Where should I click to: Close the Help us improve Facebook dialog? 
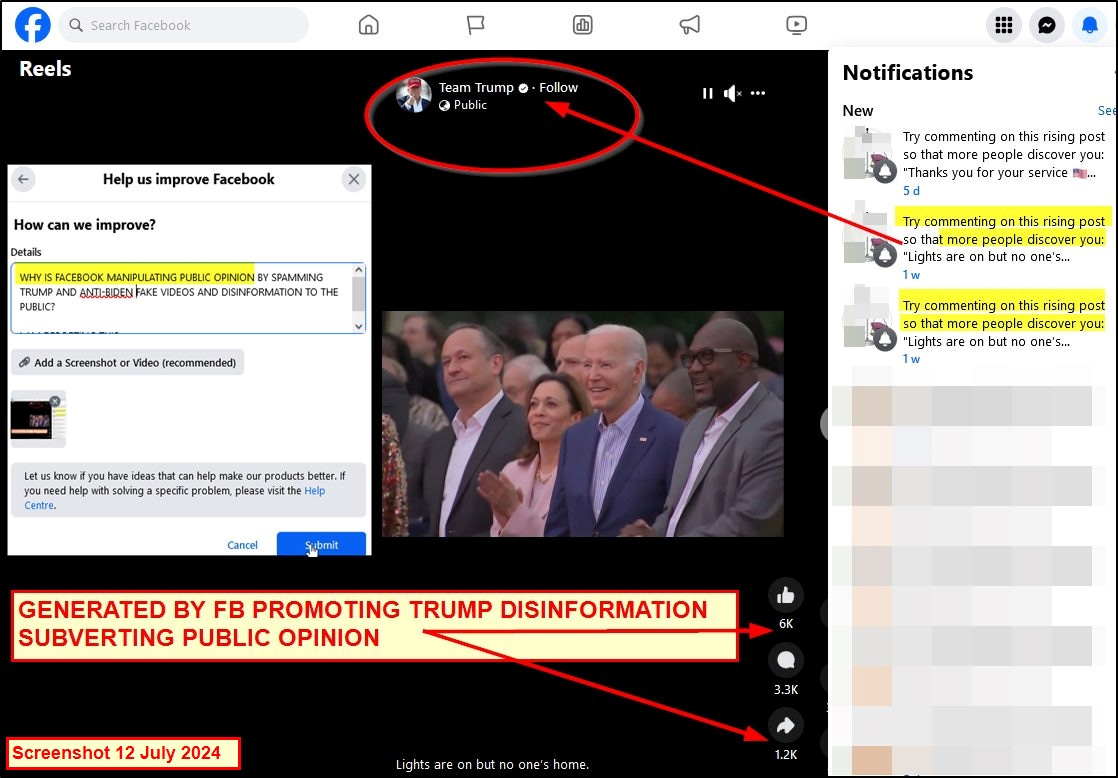[354, 179]
